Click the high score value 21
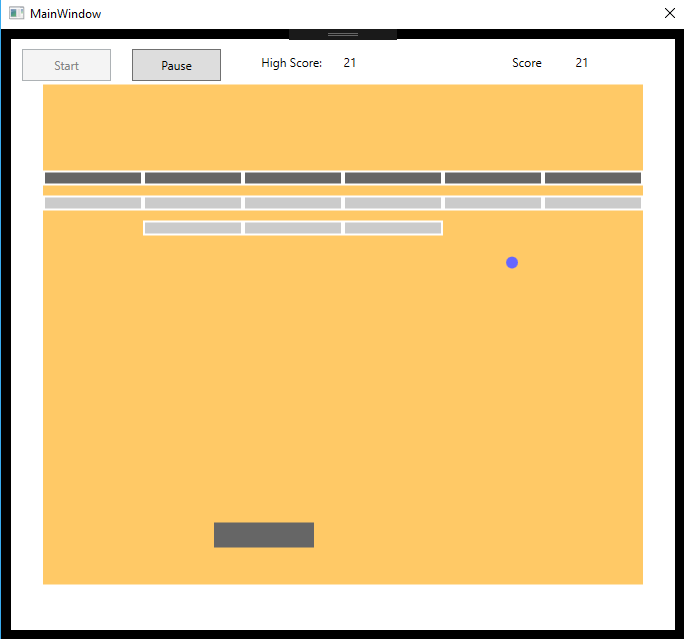This screenshot has width=684, height=639. click(349, 63)
